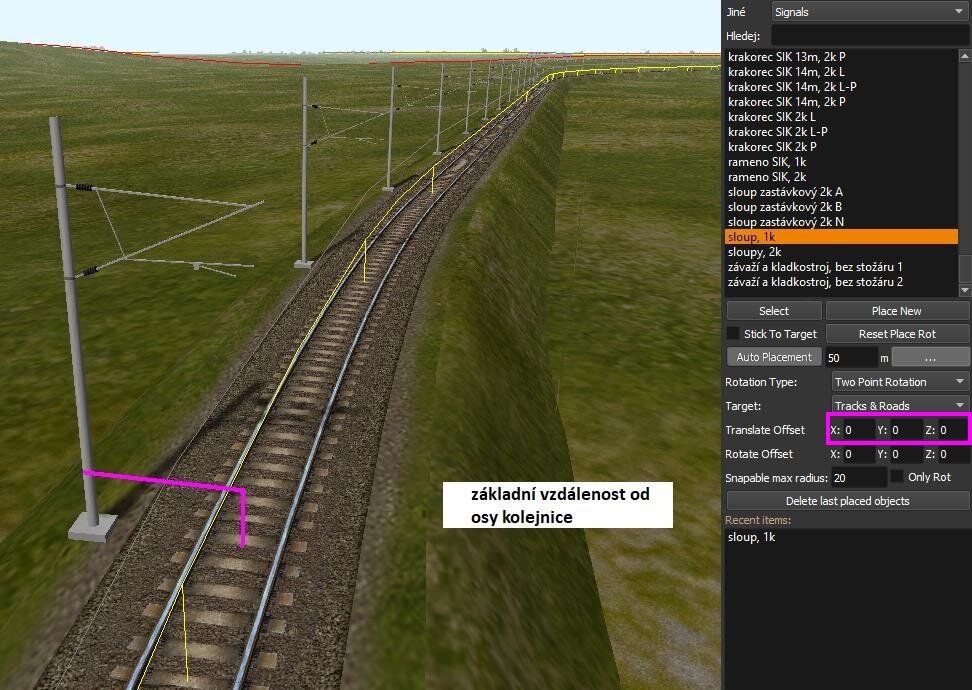Open the Signals category dropdown
Screen dimensions: 972x690
870,12
